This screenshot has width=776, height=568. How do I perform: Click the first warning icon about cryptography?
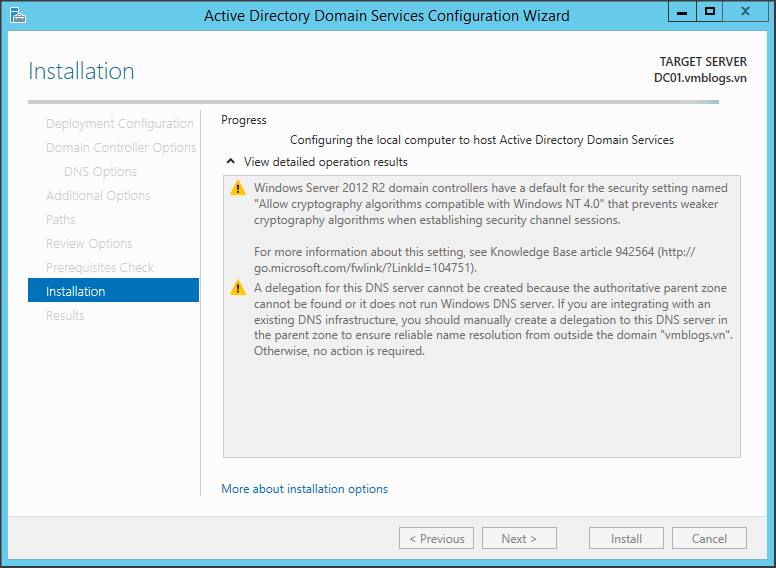click(237, 188)
